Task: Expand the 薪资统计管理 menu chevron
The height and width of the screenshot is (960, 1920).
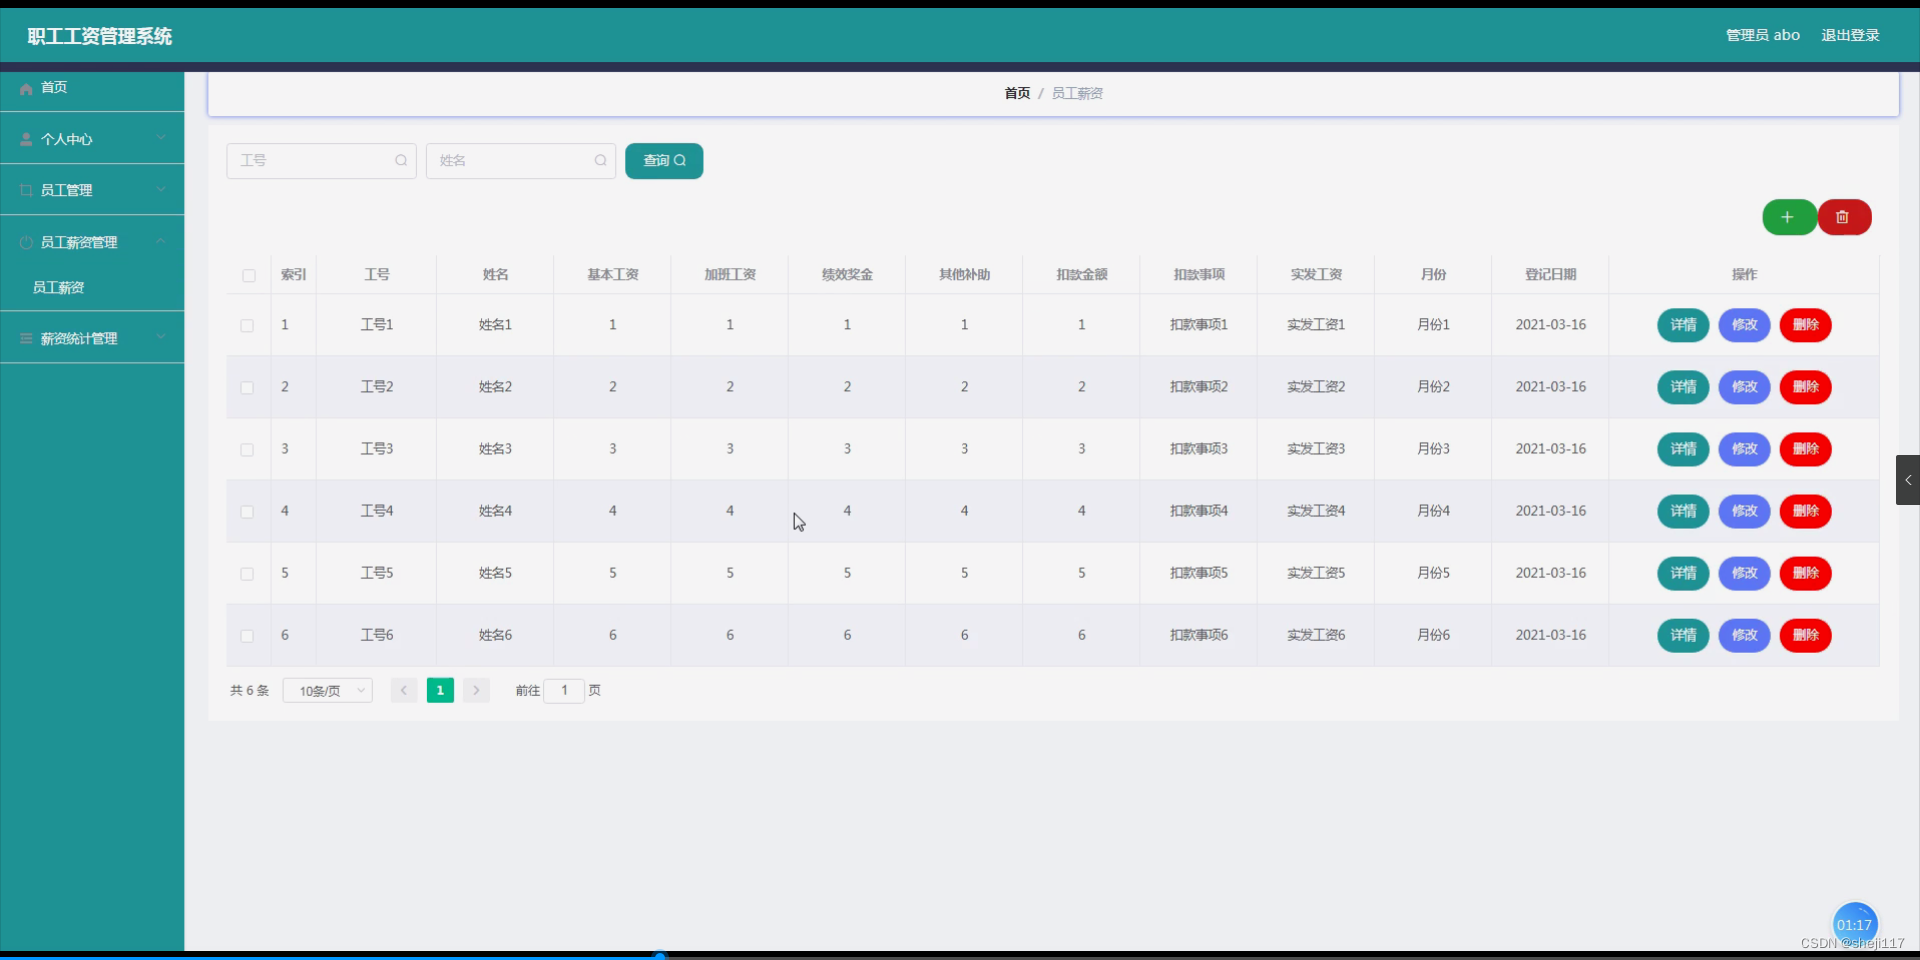Action: tap(161, 337)
